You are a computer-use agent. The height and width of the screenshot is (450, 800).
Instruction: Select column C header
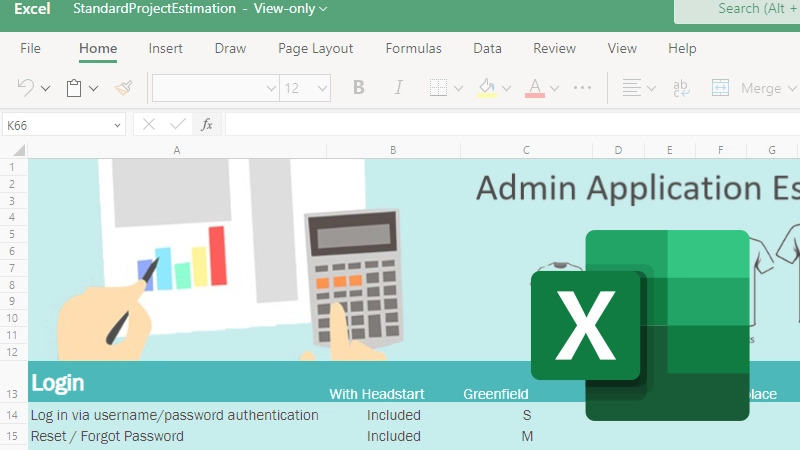coord(526,150)
